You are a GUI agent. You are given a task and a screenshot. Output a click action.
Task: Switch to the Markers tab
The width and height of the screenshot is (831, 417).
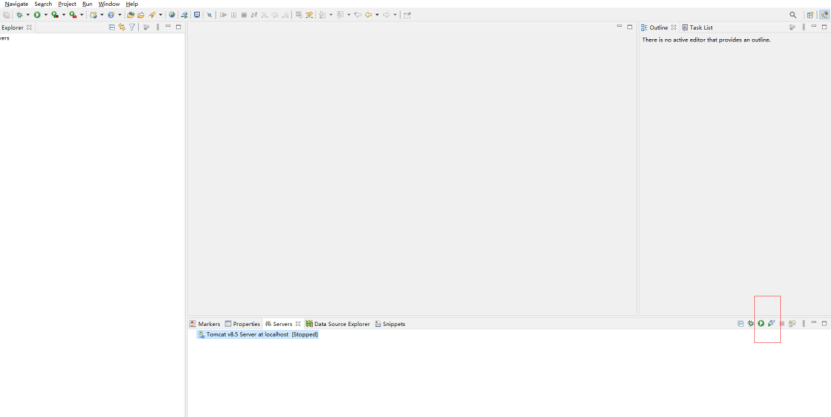[205, 324]
